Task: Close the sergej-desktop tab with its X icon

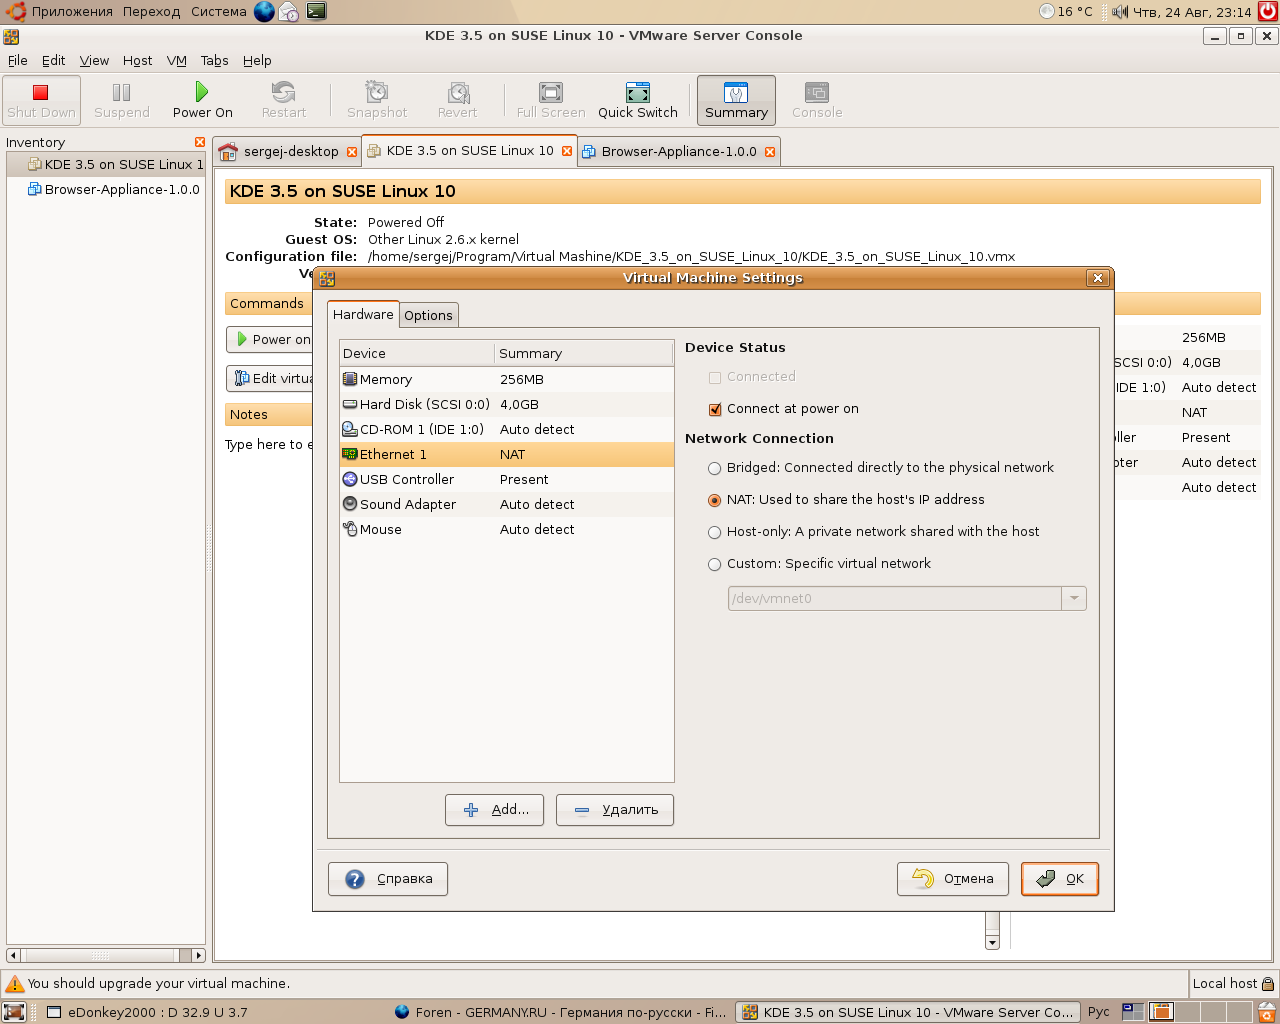Action: coord(352,152)
